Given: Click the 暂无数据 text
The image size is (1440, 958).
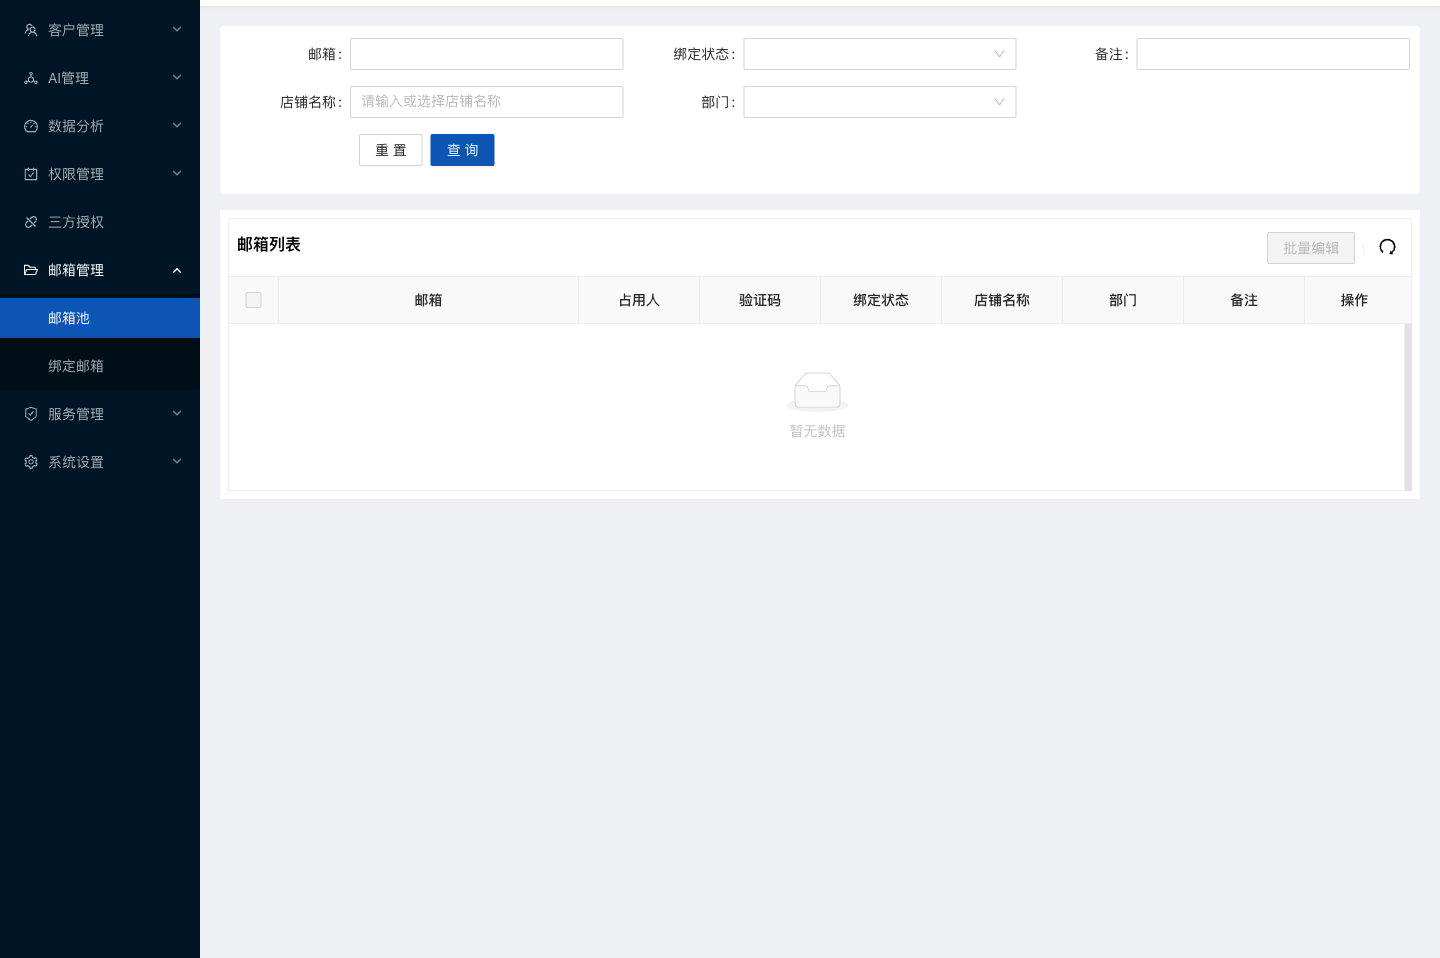Looking at the screenshot, I should (818, 431).
